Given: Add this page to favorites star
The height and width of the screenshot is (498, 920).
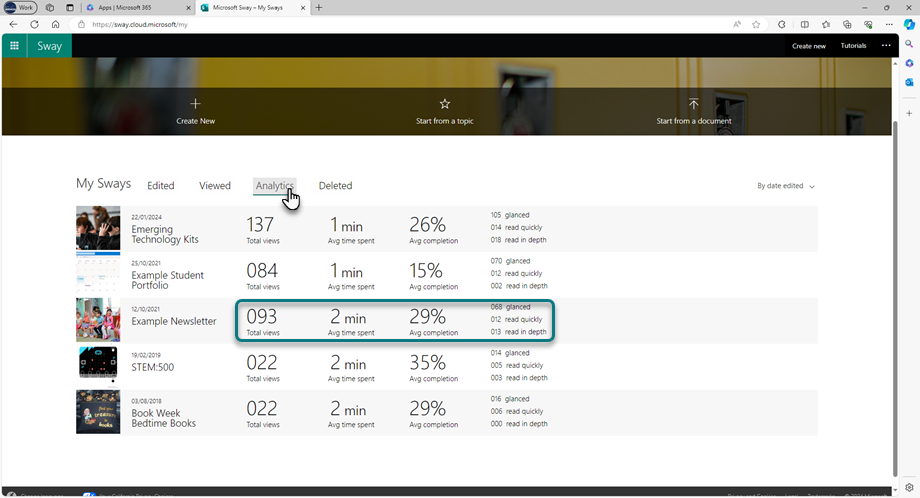Looking at the screenshot, I should pyautogui.click(x=756, y=24).
